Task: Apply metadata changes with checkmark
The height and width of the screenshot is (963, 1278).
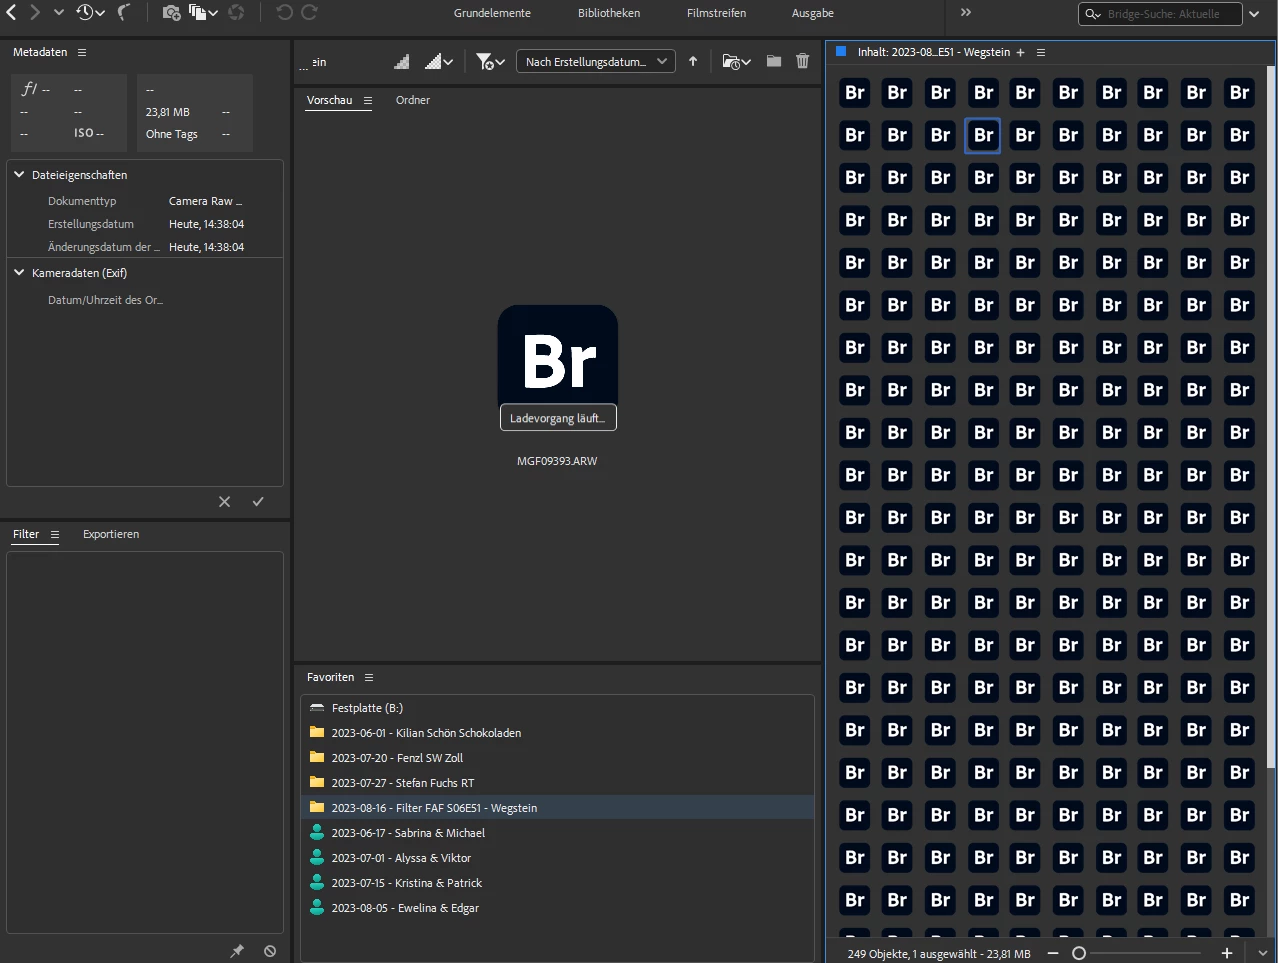Action: [x=258, y=502]
